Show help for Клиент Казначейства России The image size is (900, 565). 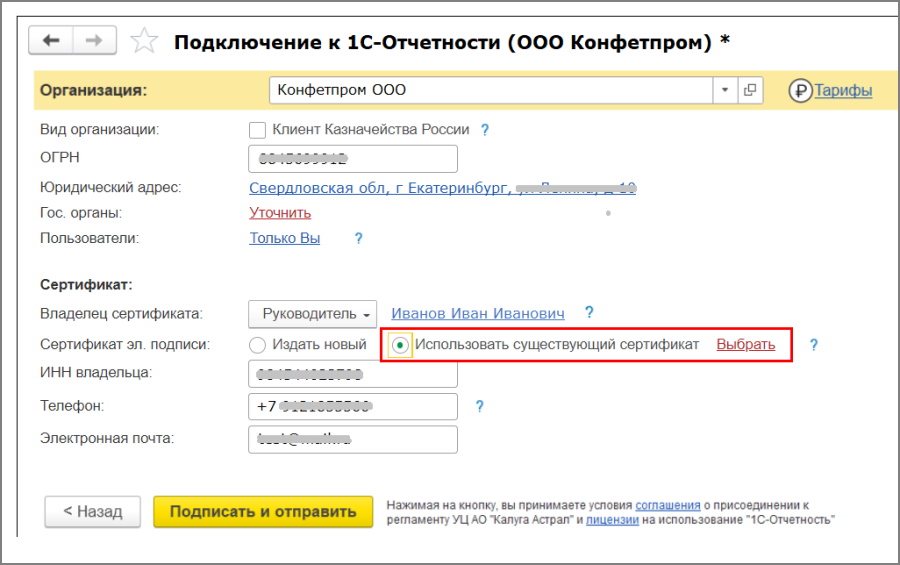pyautogui.click(x=485, y=130)
